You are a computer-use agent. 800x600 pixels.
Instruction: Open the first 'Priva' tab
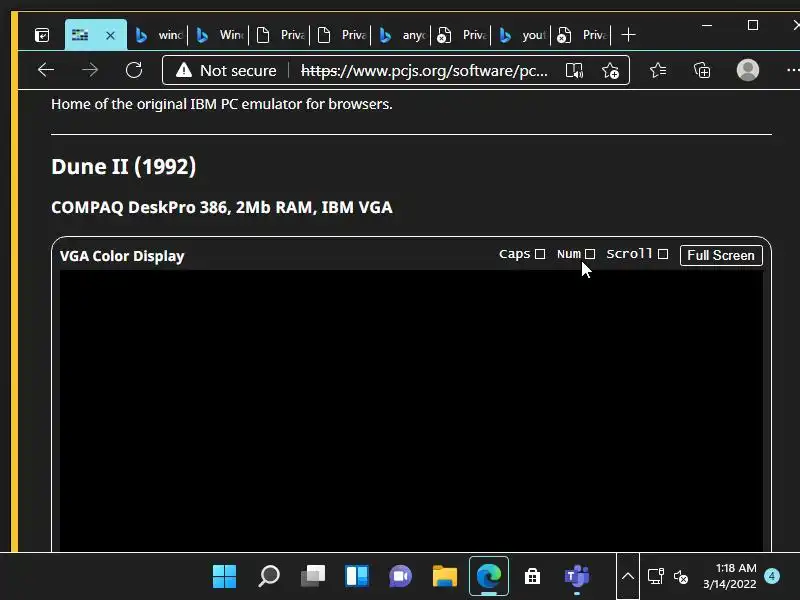tap(280, 35)
